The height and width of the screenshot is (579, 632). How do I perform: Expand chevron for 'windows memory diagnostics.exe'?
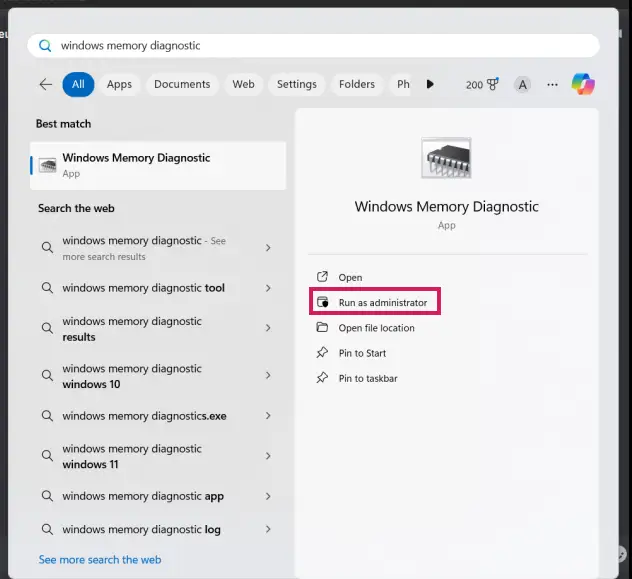click(x=268, y=415)
